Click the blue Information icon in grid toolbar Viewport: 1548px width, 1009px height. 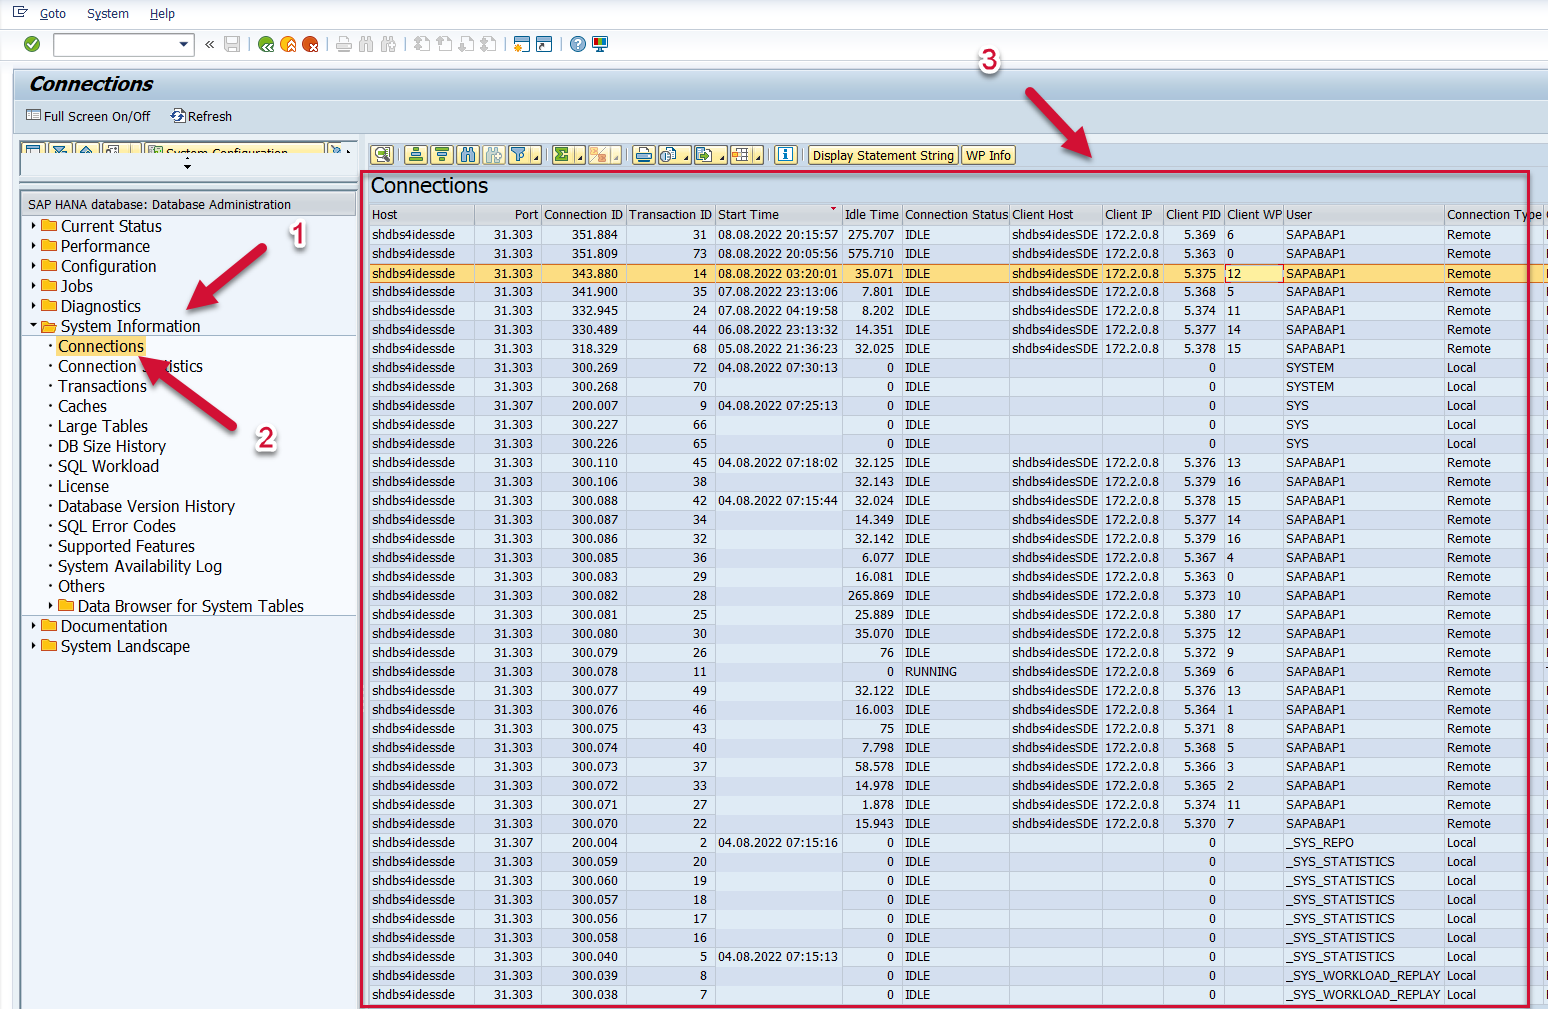(786, 155)
